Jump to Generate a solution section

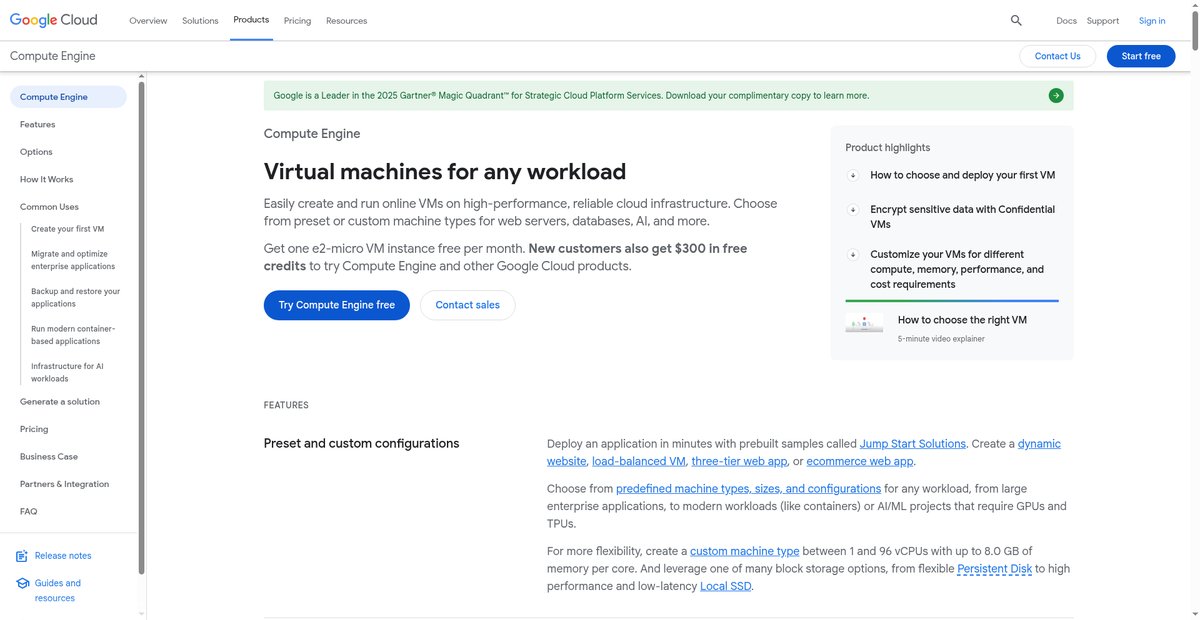click(x=60, y=402)
